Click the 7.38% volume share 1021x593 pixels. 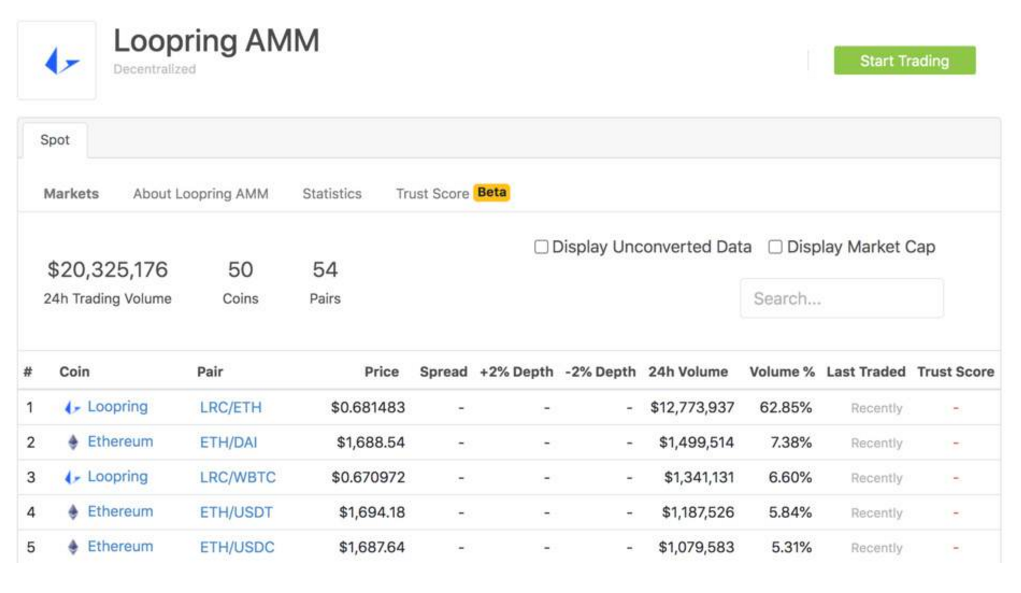(x=790, y=443)
